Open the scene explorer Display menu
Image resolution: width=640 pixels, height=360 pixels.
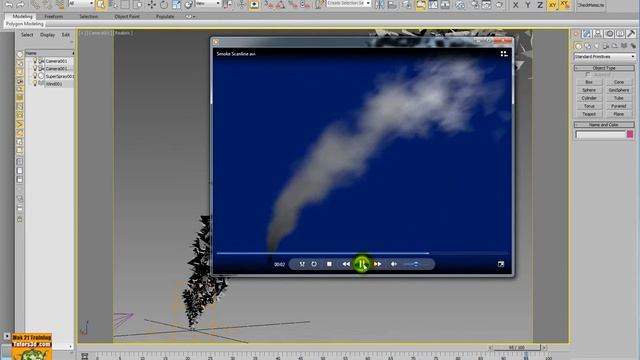(x=47, y=35)
